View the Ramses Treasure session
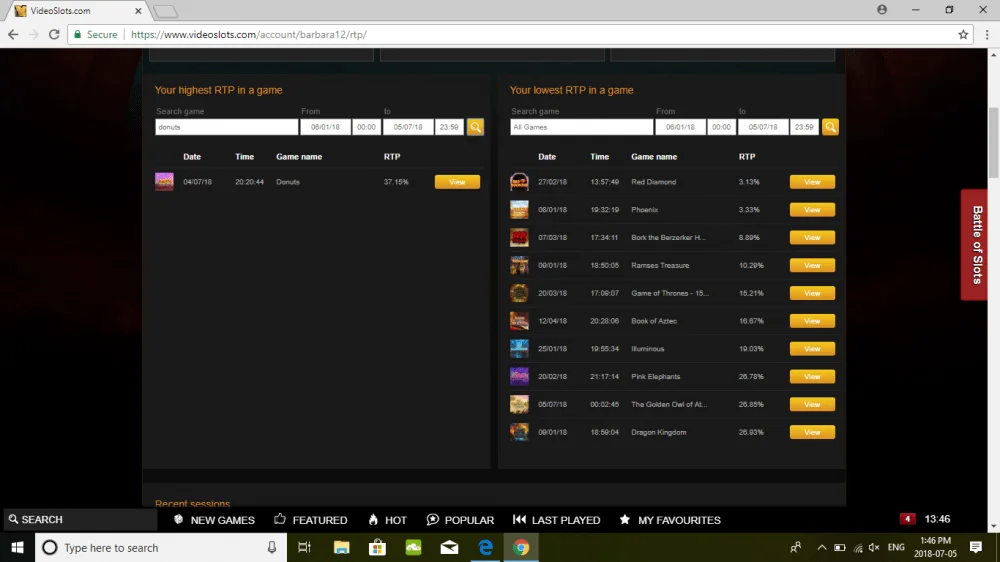The width and height of the screenshot is (1000, 562). pyautogui.click(x=812, y=265)
